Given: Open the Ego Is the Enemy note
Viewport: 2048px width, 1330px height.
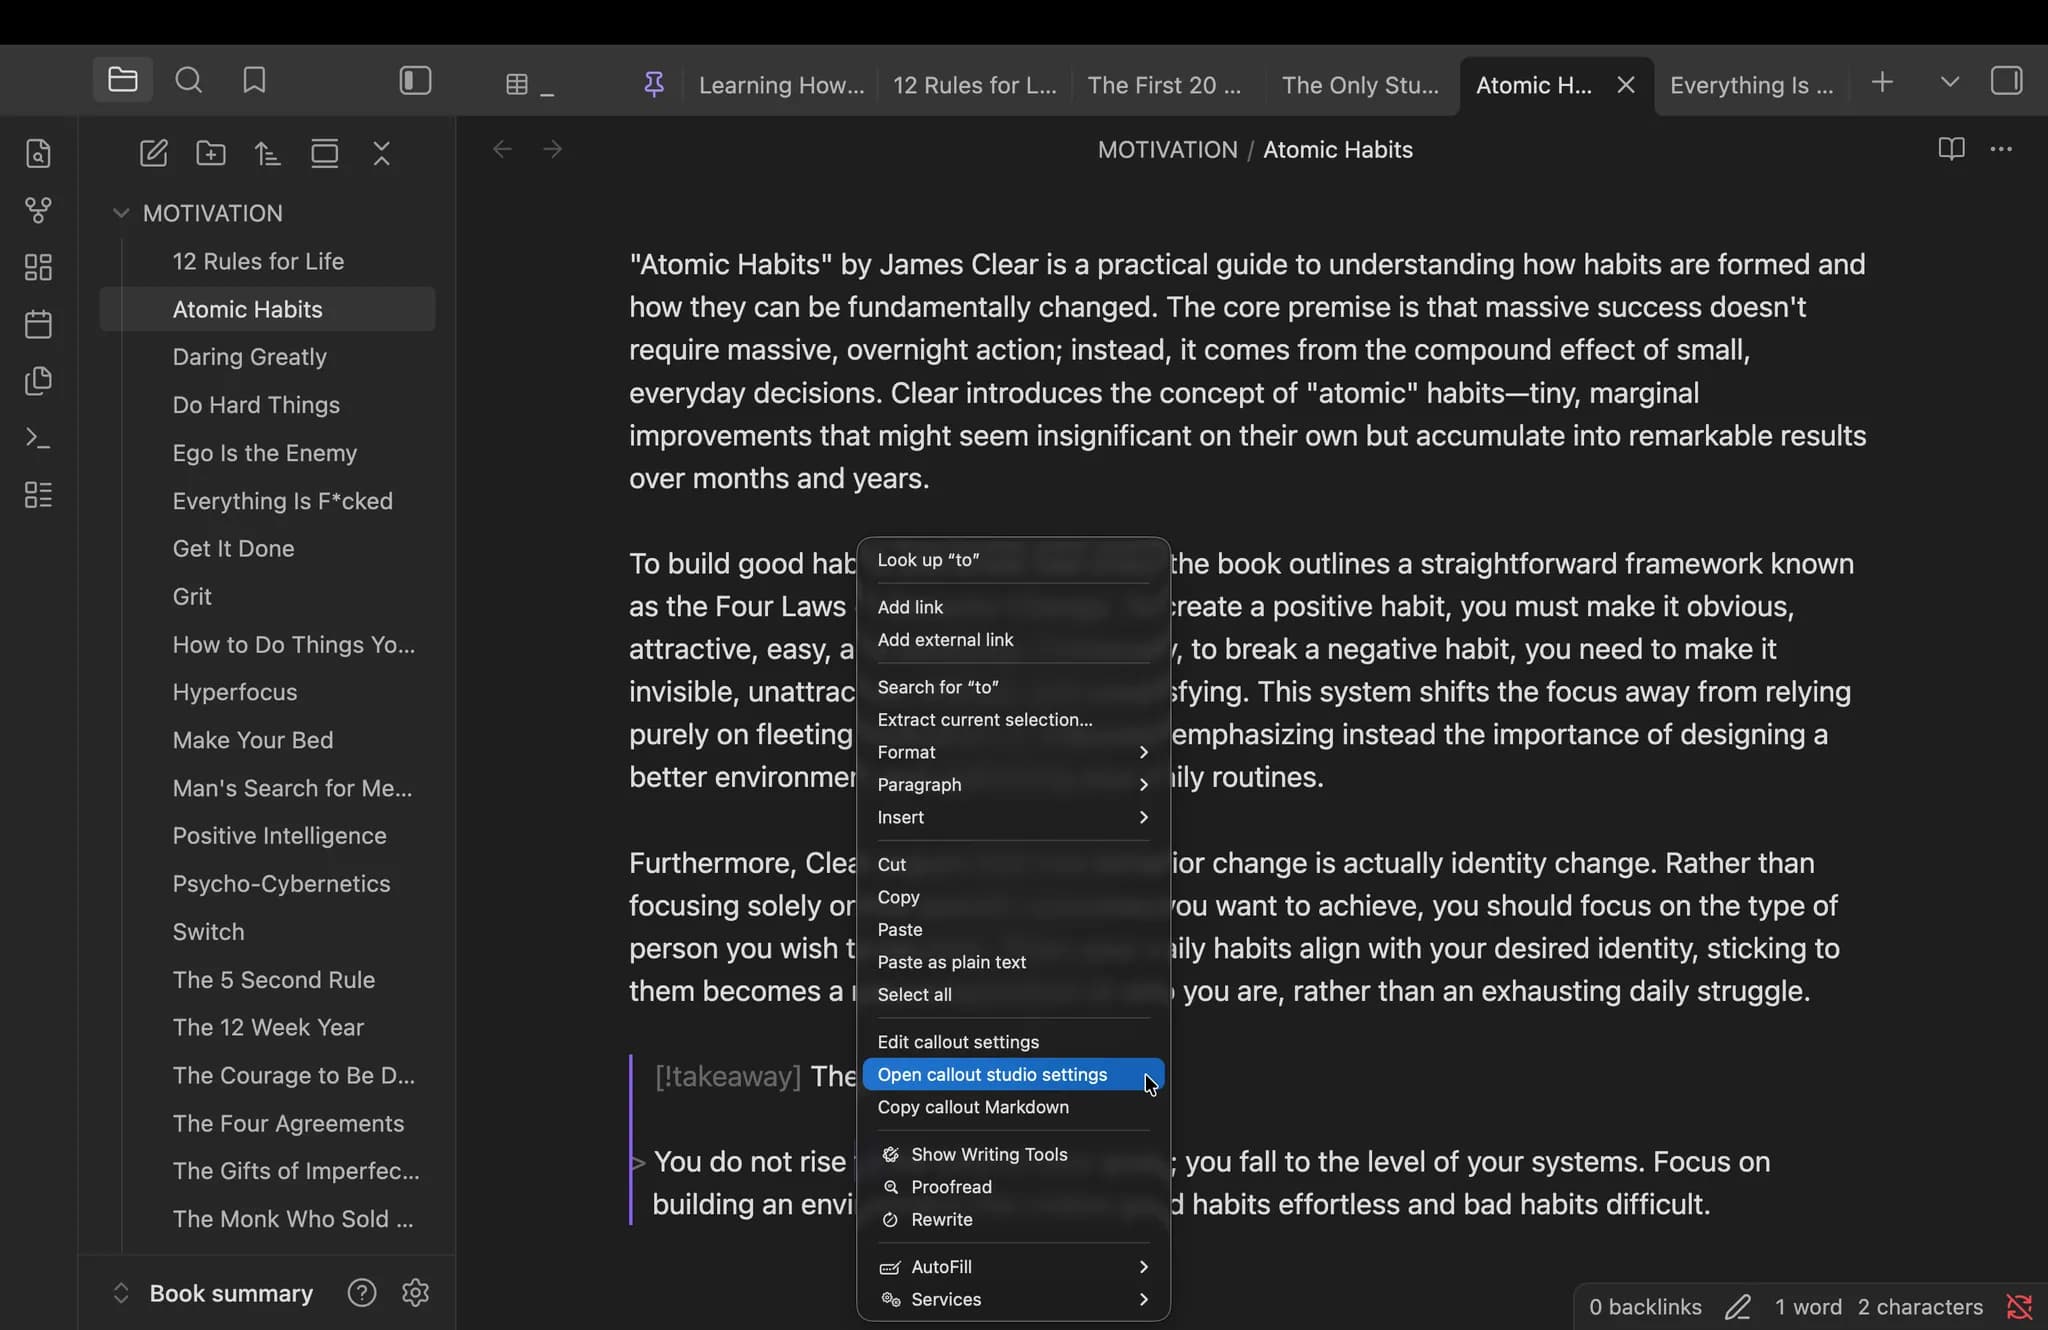Looking at the screenshot, I should tap(268, 453).
